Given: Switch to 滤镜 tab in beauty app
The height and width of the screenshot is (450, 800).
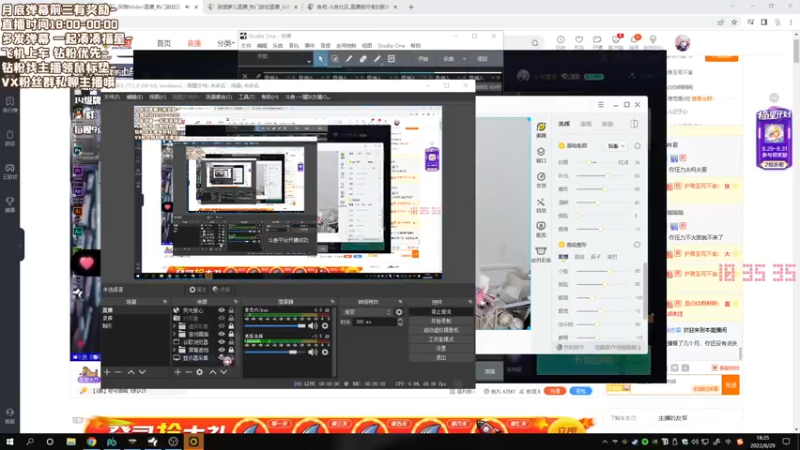Looking at the screenshot, I should click(x=586, y=124).
